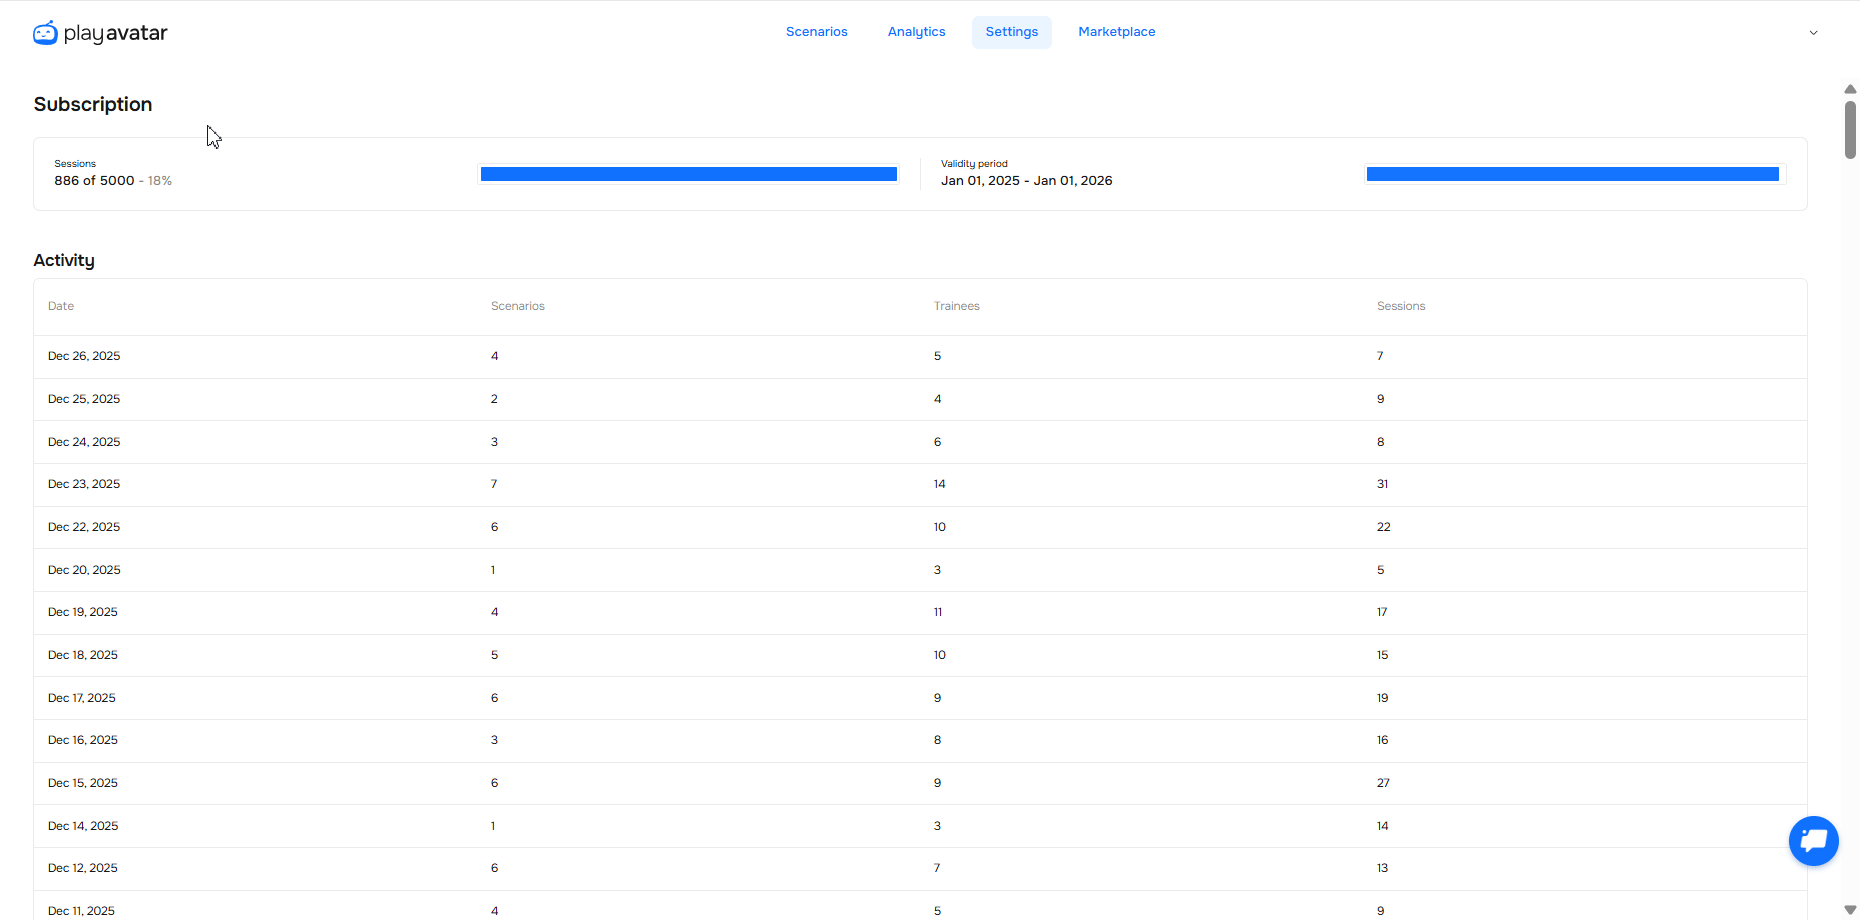Switch to the Analytics tab
Viewport: 1860px width, 920px height.
tap(916, 32)
